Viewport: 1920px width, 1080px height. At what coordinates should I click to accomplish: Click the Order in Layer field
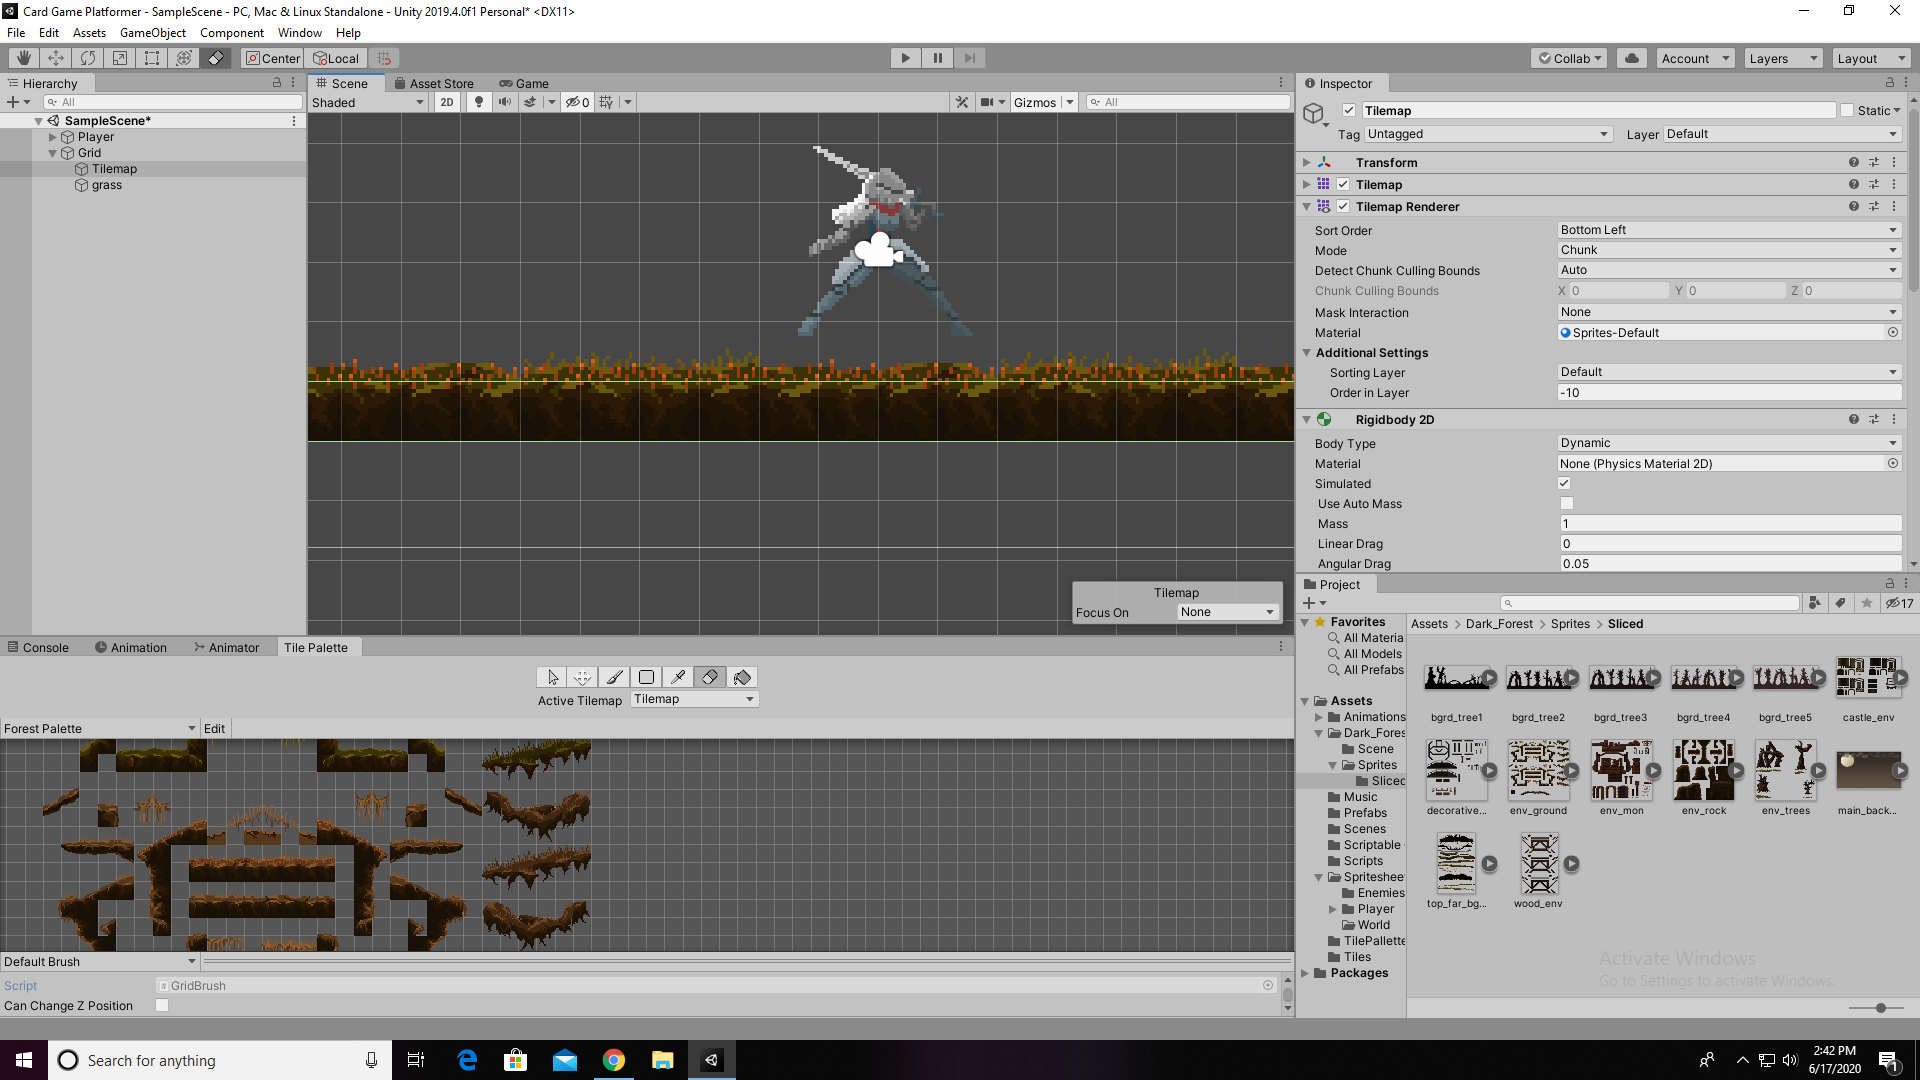1729,393
